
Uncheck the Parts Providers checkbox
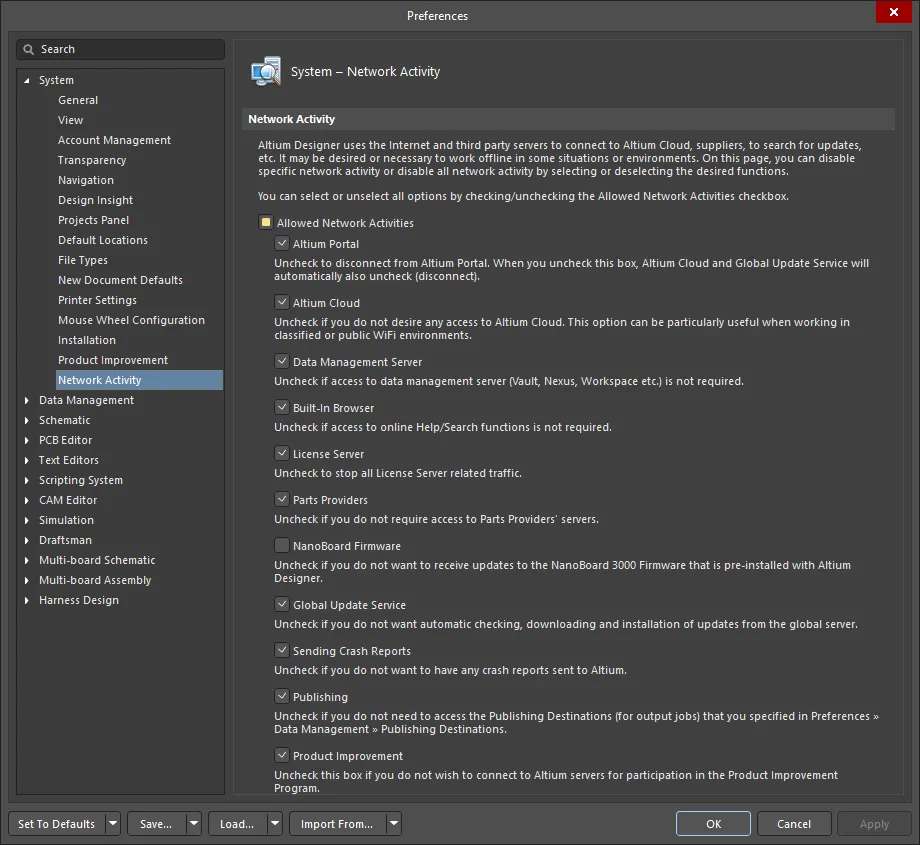click(x=282, y=499)
